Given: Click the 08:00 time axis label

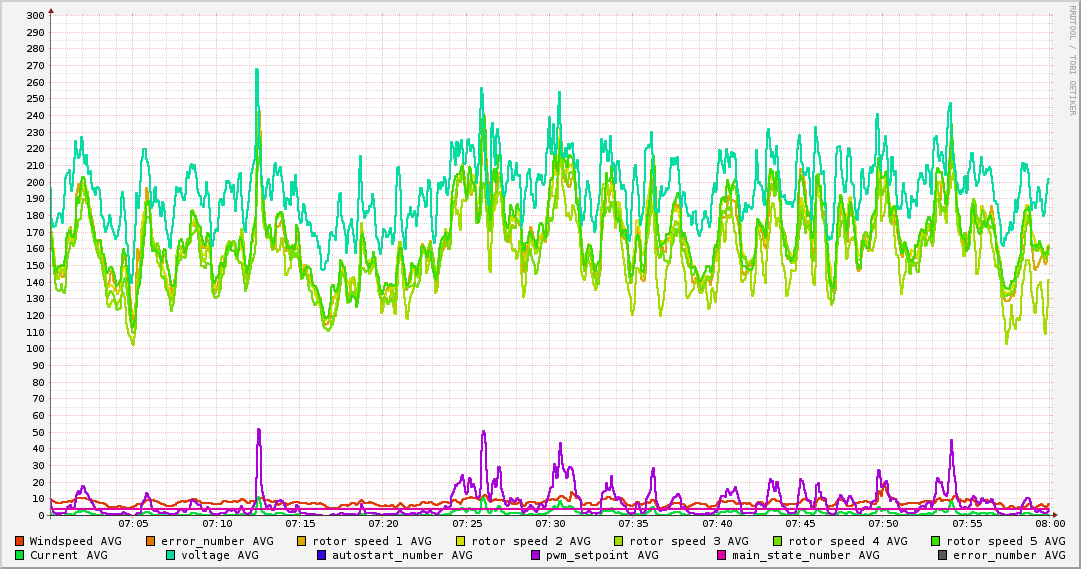Looking at the screenshot, I should point(1050,524).
